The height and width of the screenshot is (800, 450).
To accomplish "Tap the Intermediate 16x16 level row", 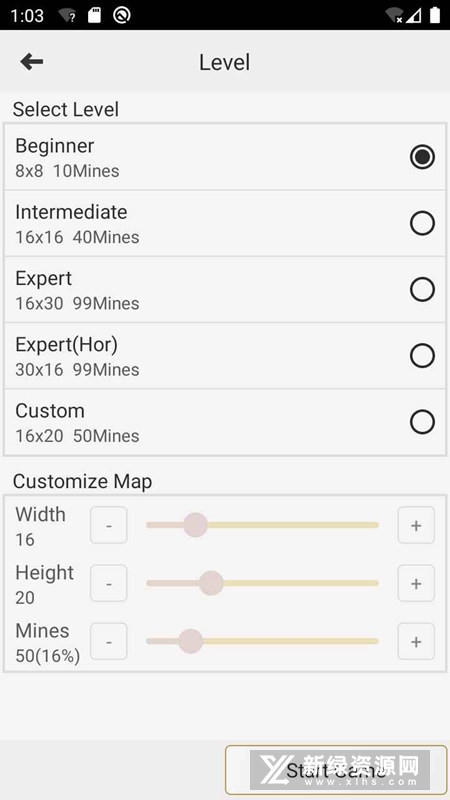I will (x=225, y=223).
